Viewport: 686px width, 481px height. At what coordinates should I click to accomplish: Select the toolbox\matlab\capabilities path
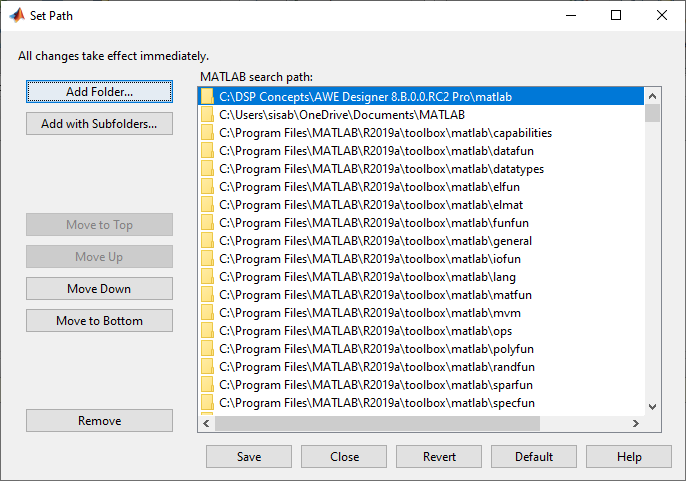tap(422, 133)
